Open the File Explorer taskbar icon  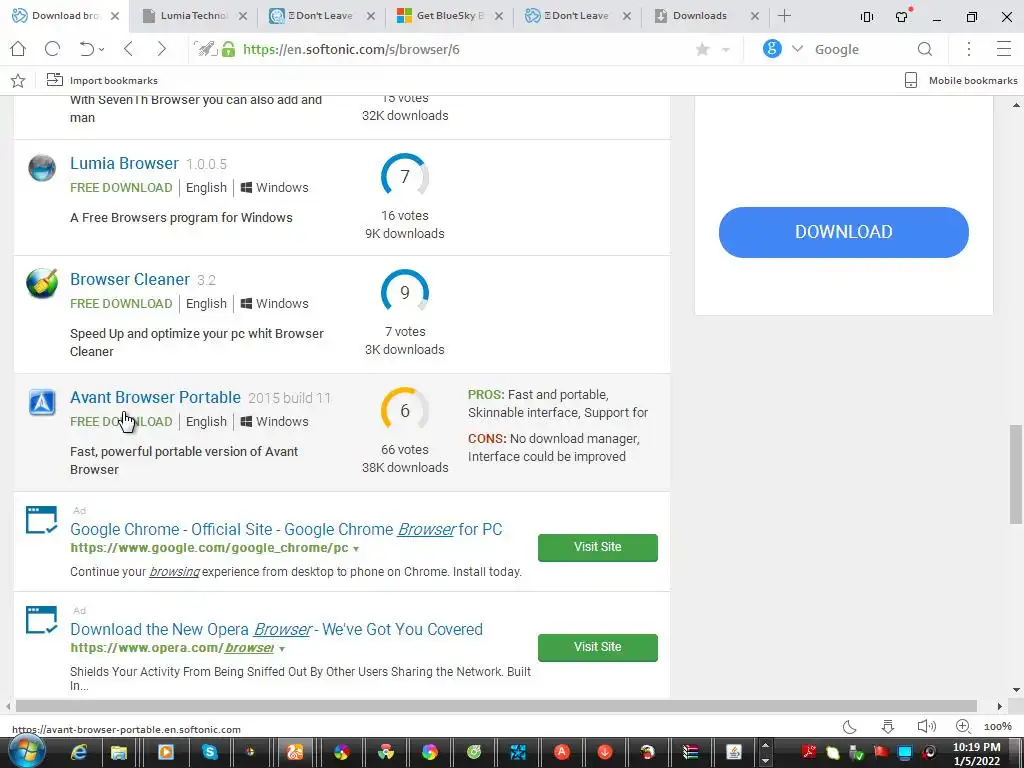click(118, 752)
